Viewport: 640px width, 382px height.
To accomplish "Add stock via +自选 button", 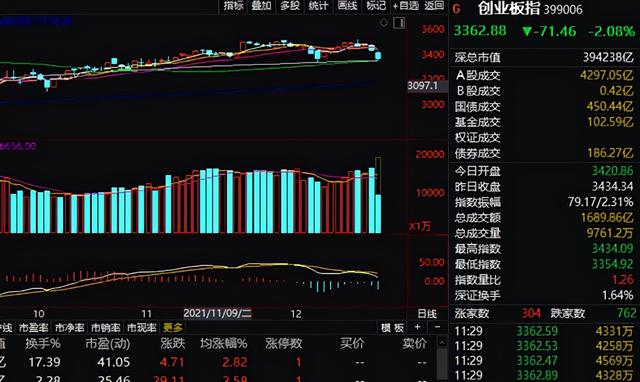I will (x=406, y=6).
